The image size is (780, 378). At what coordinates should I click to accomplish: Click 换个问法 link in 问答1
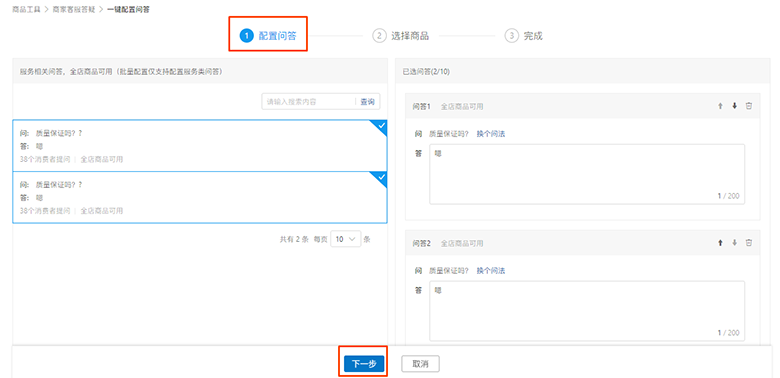(x=490, y=134)
